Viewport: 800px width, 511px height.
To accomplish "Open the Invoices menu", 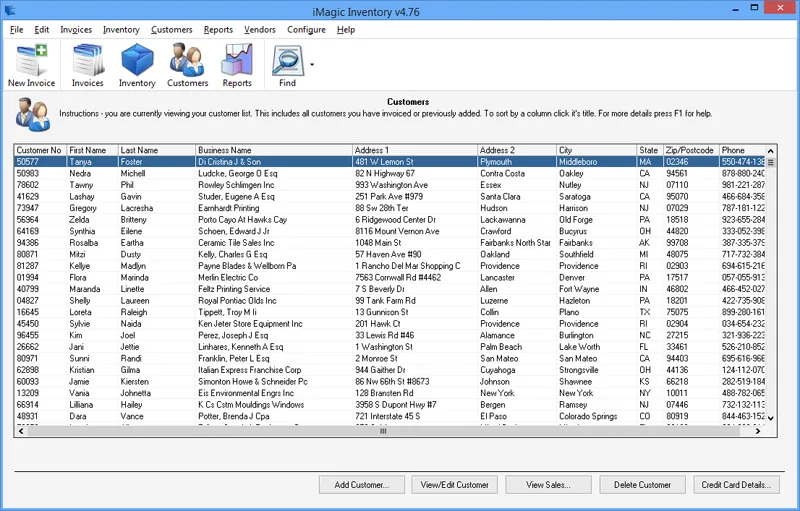I will tap(76, 30).
